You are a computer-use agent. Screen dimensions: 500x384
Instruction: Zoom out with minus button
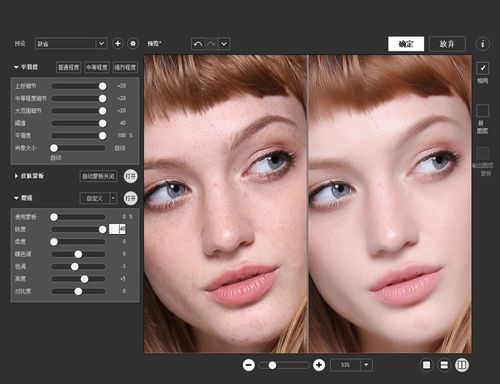click(x=249, y=365)
